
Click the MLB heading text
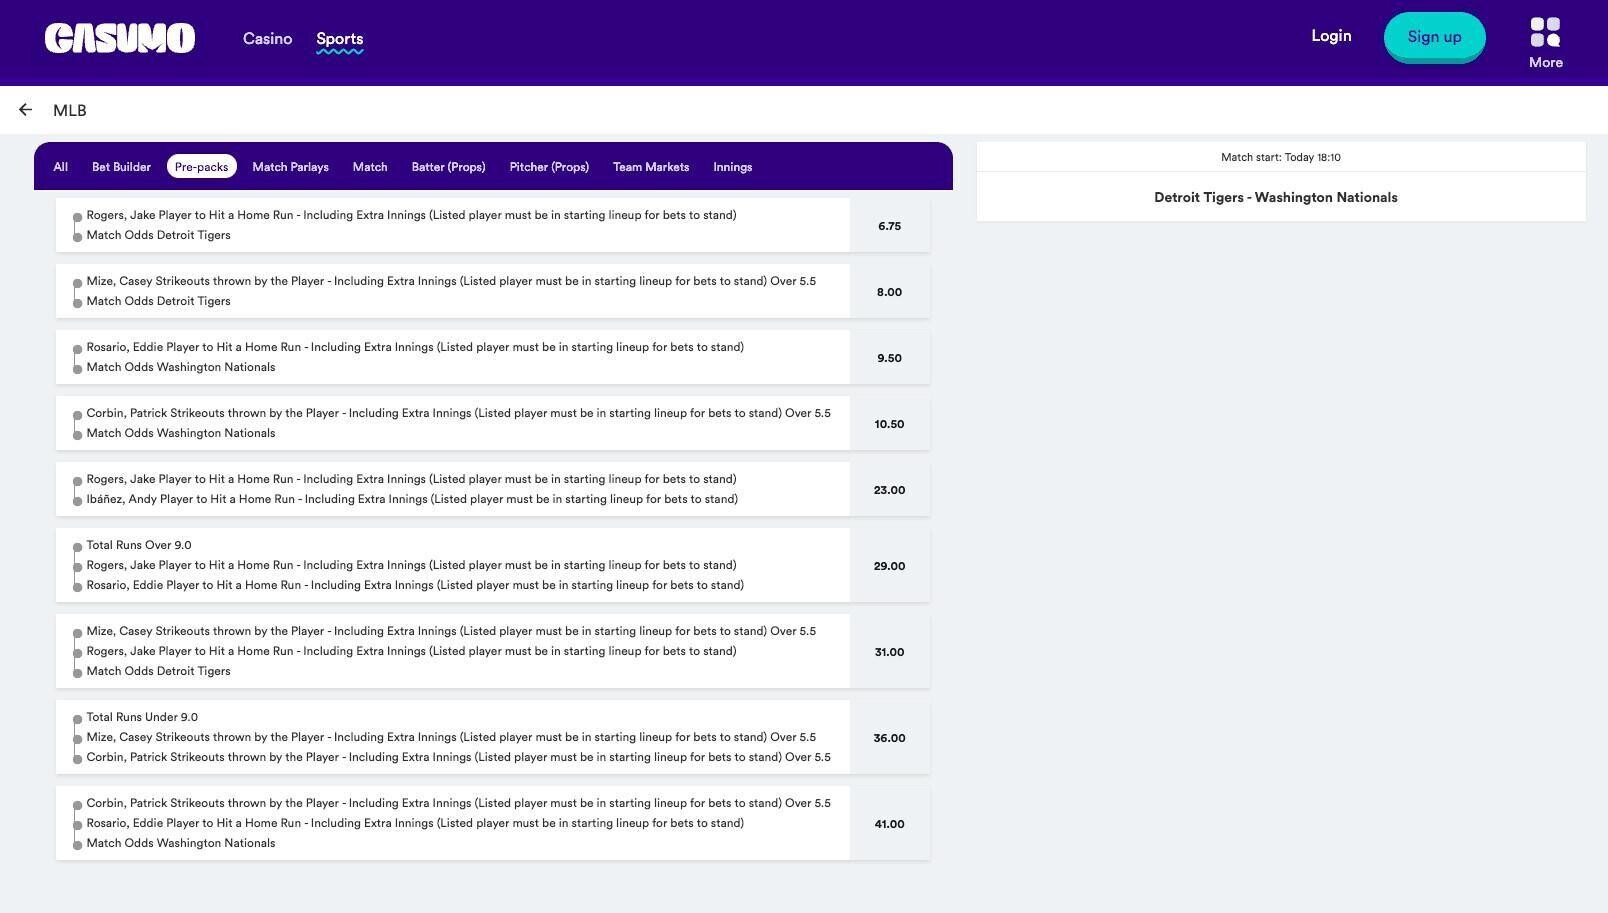click(70, 110)
